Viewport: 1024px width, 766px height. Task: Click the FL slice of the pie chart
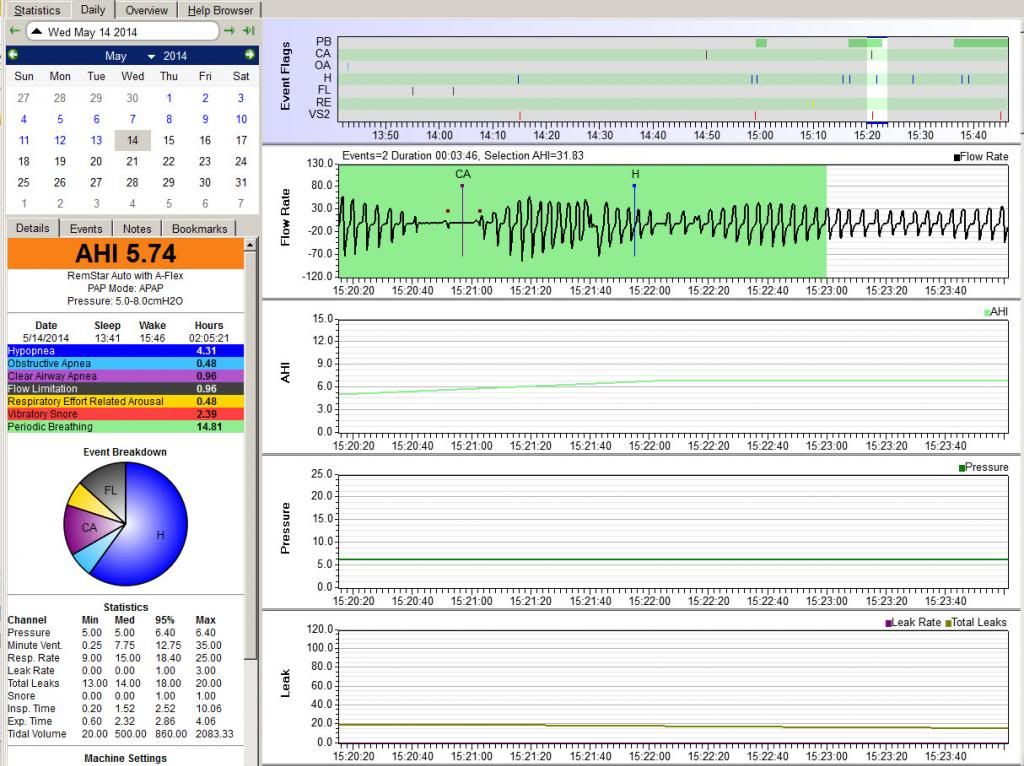110,490
